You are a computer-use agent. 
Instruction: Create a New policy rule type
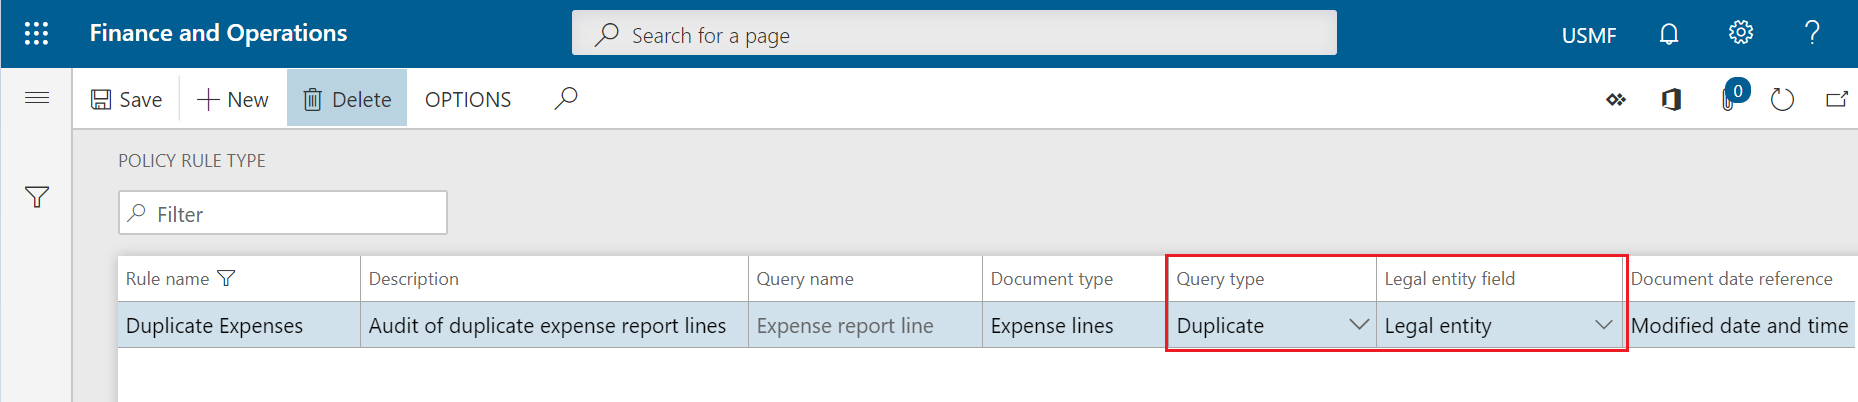[233, 99]
